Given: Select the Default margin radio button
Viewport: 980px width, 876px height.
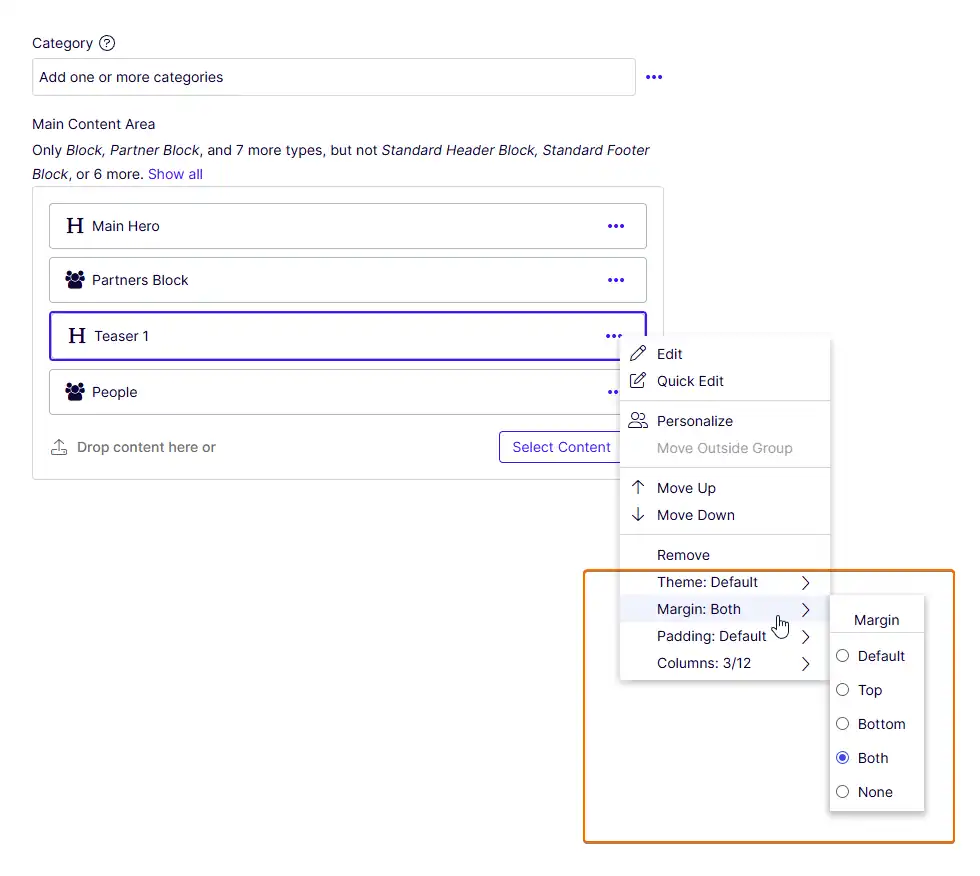Looking at the screenshot, I should pyautogui.click(x=843, y=656).
